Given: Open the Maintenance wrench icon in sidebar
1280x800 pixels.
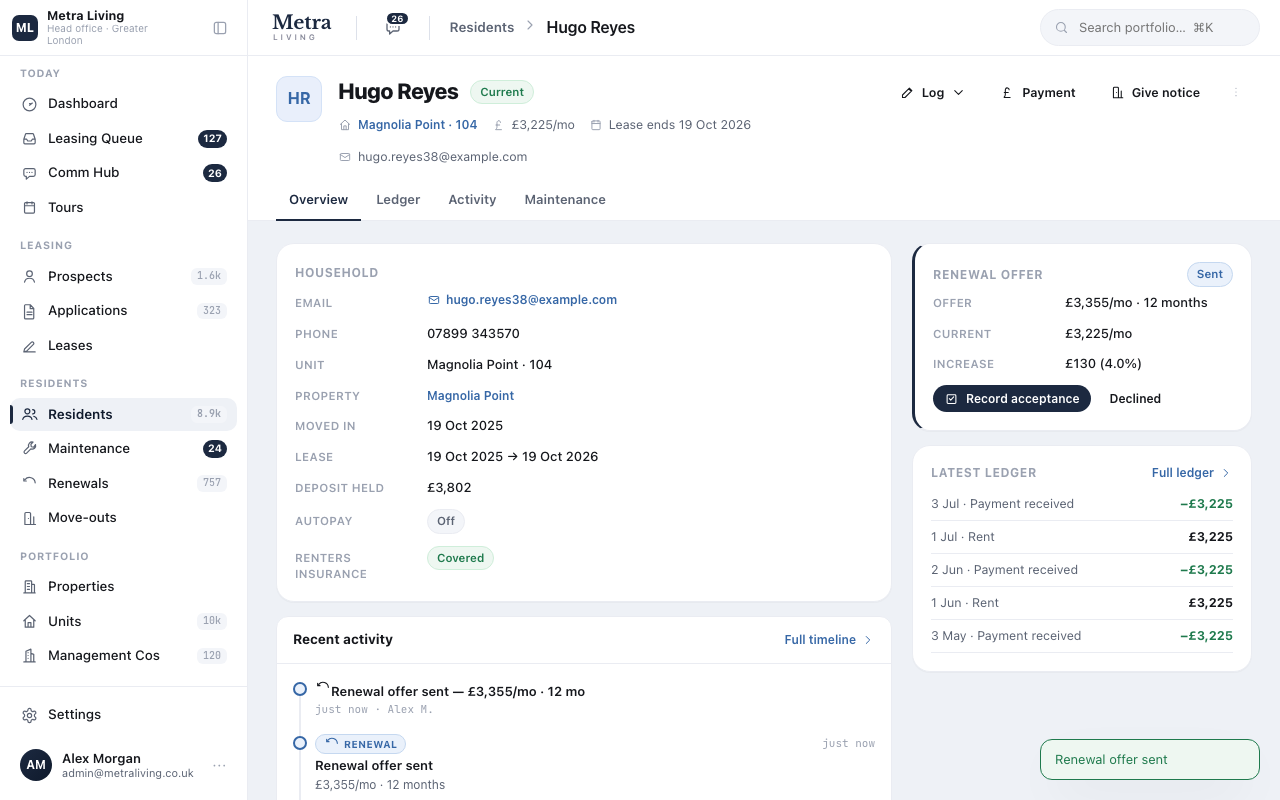Looking at the screenshot, I should point(29,449).
